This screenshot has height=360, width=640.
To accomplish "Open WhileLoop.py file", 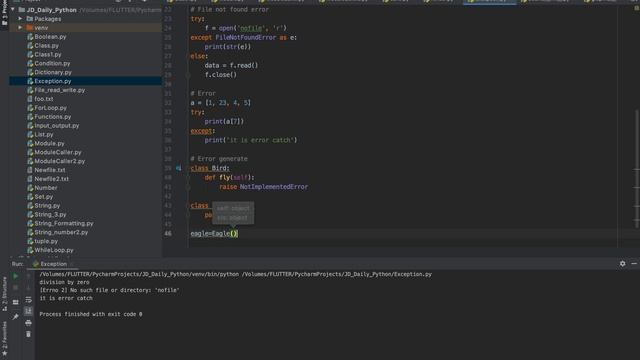I will click(53, 250).
